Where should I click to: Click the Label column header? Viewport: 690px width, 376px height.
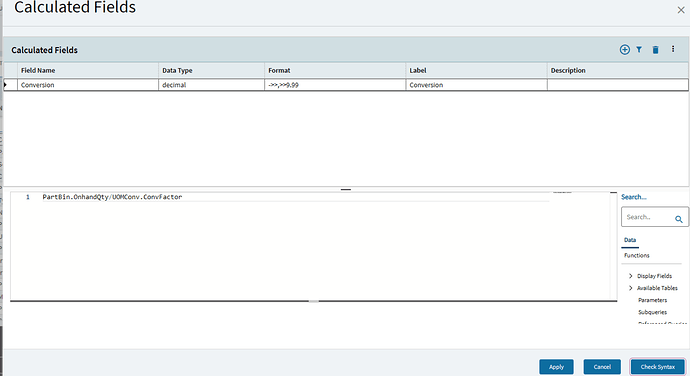[x=476, y=70]
